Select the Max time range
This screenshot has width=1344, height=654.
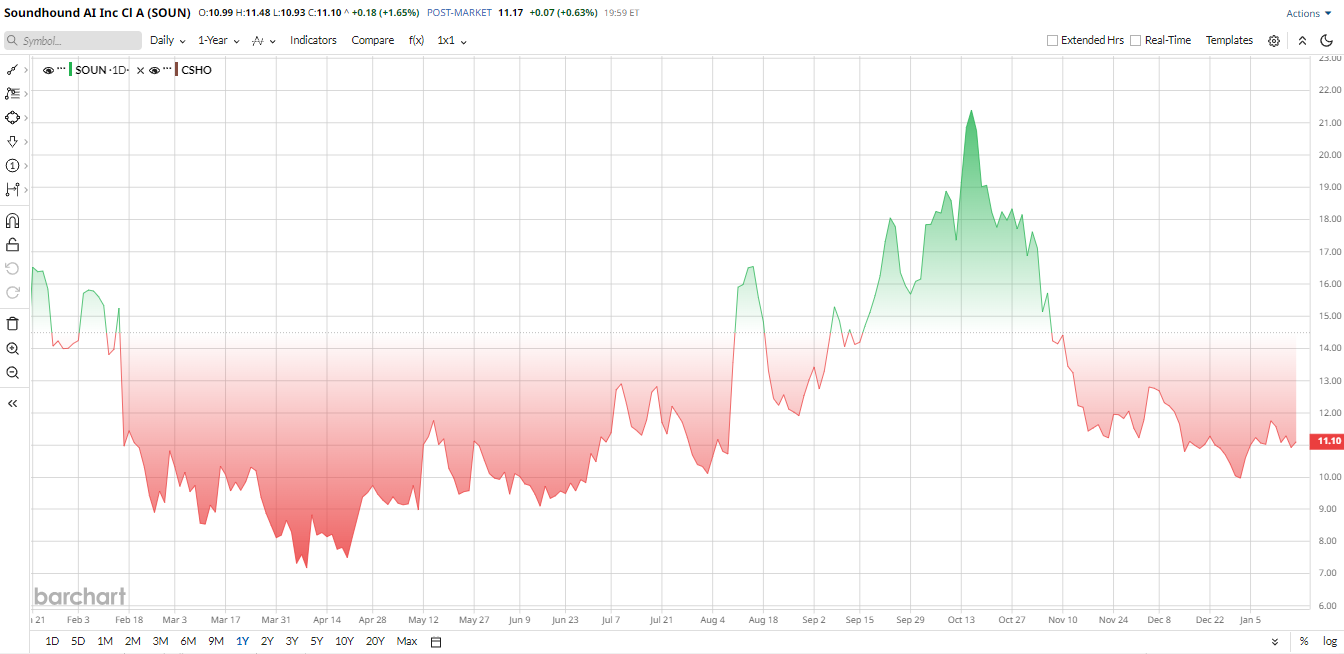tap(407, 641)
